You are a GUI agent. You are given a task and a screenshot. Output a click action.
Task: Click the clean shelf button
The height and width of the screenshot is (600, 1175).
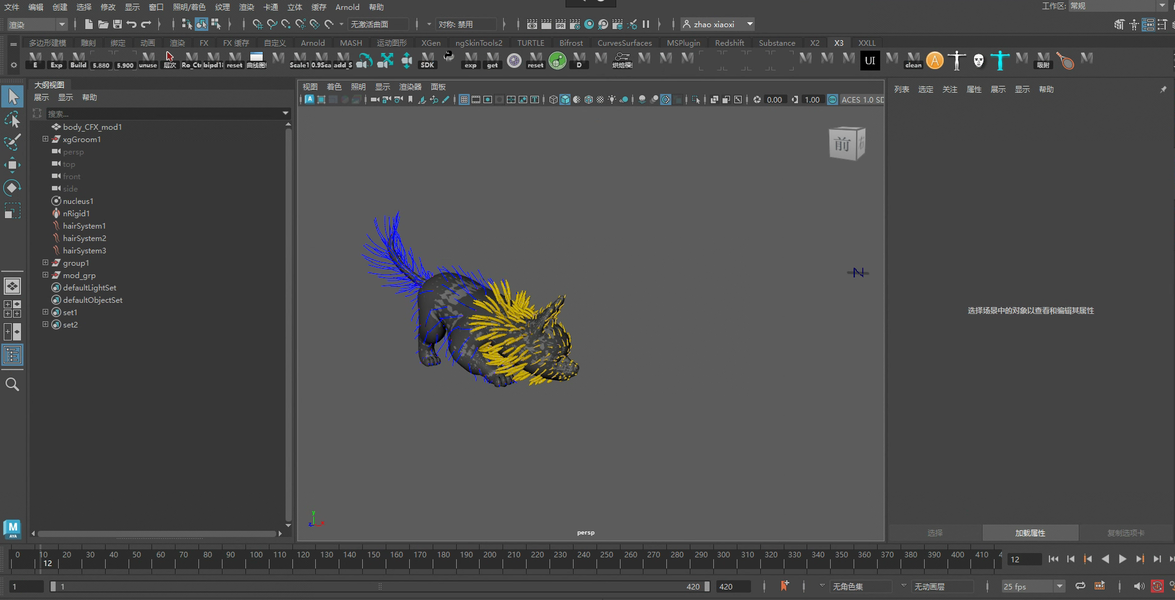tap(913, 61)
